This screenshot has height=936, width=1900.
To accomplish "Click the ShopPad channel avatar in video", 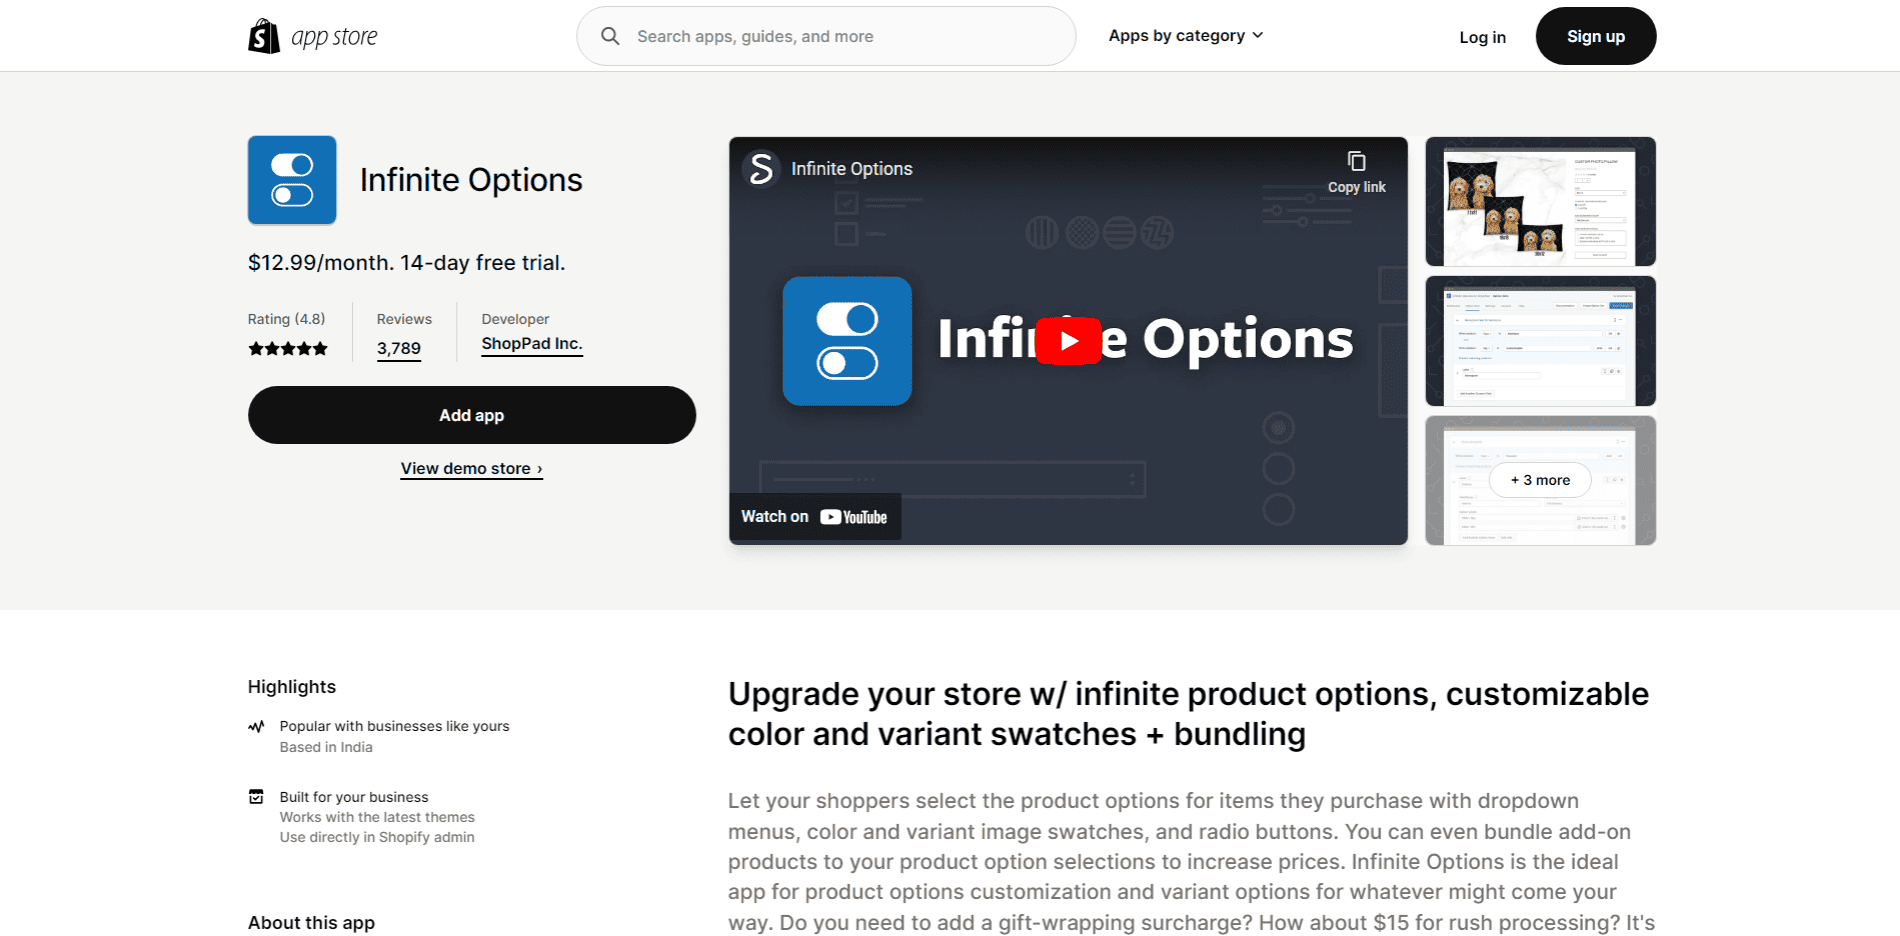I will 761,169.
